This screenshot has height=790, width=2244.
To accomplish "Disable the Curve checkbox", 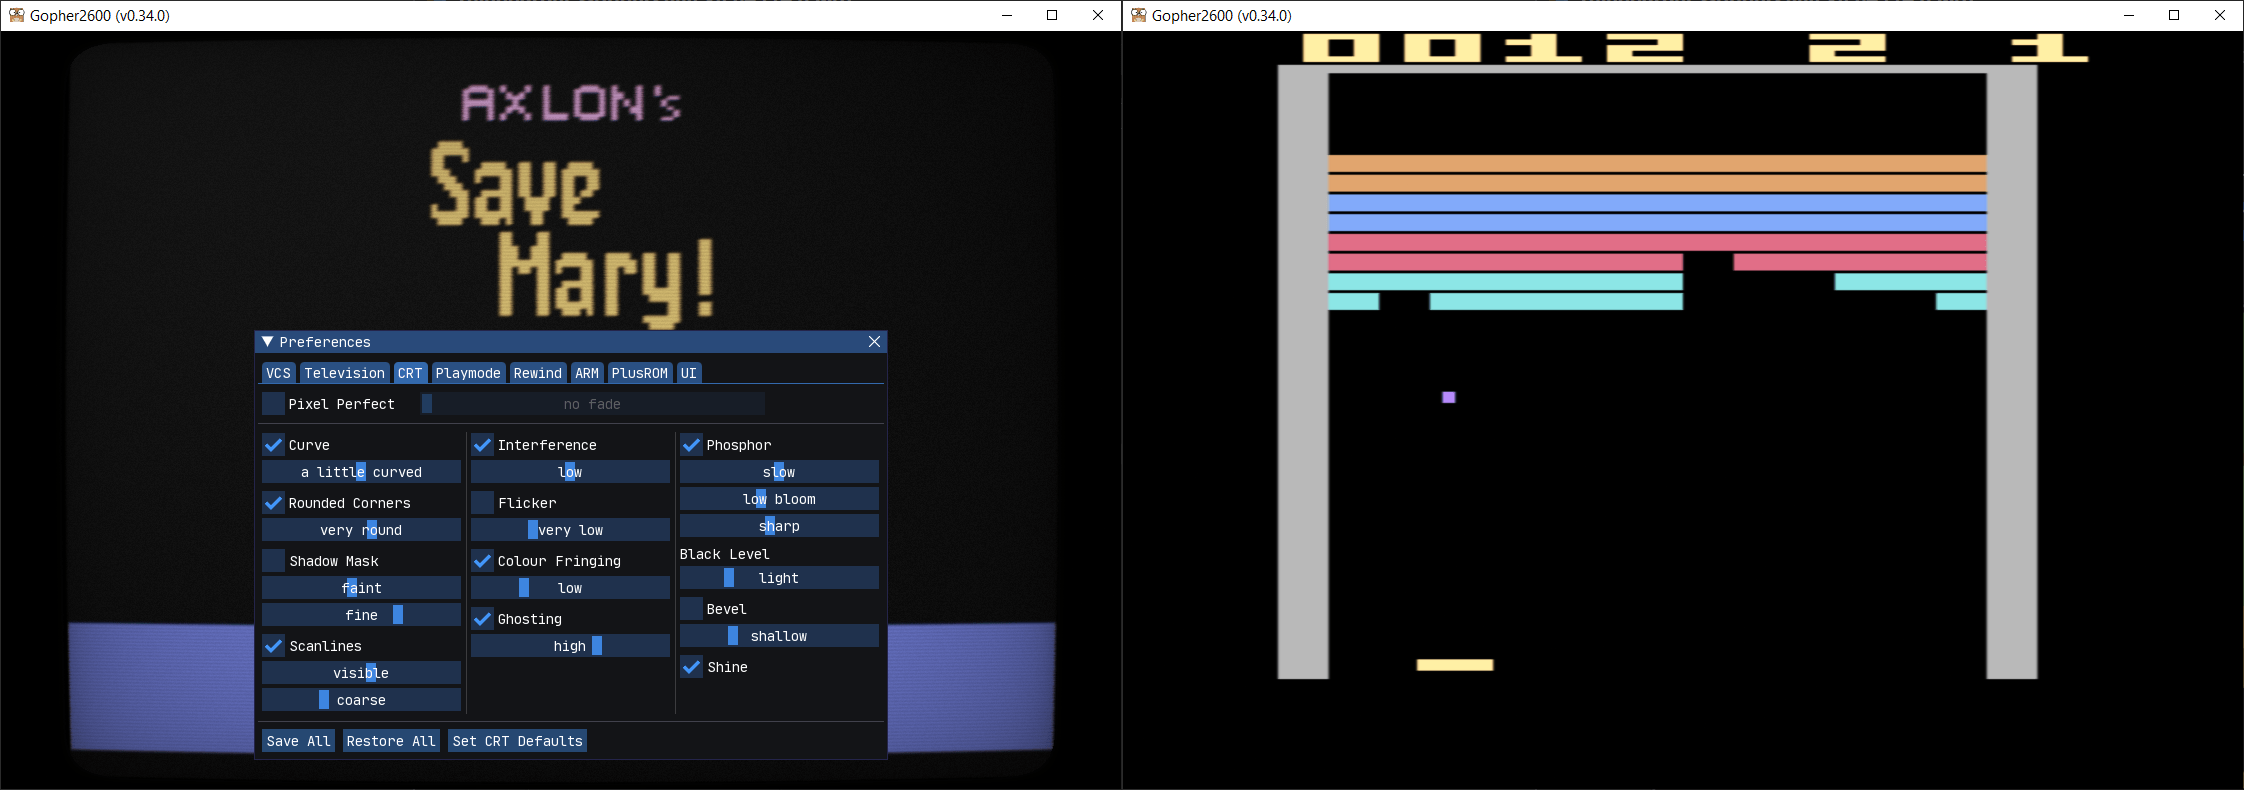I will click(273, 445).
